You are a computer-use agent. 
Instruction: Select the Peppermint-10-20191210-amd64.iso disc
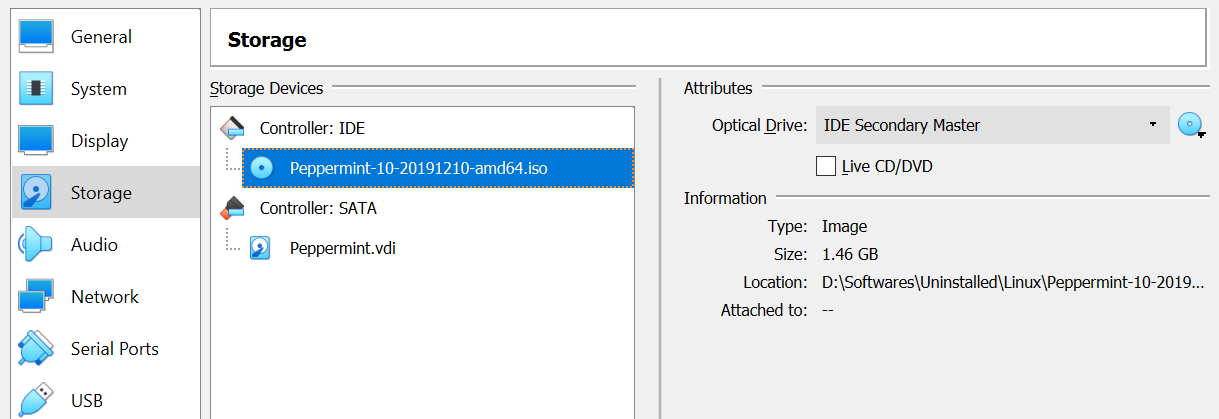point(418,168)
